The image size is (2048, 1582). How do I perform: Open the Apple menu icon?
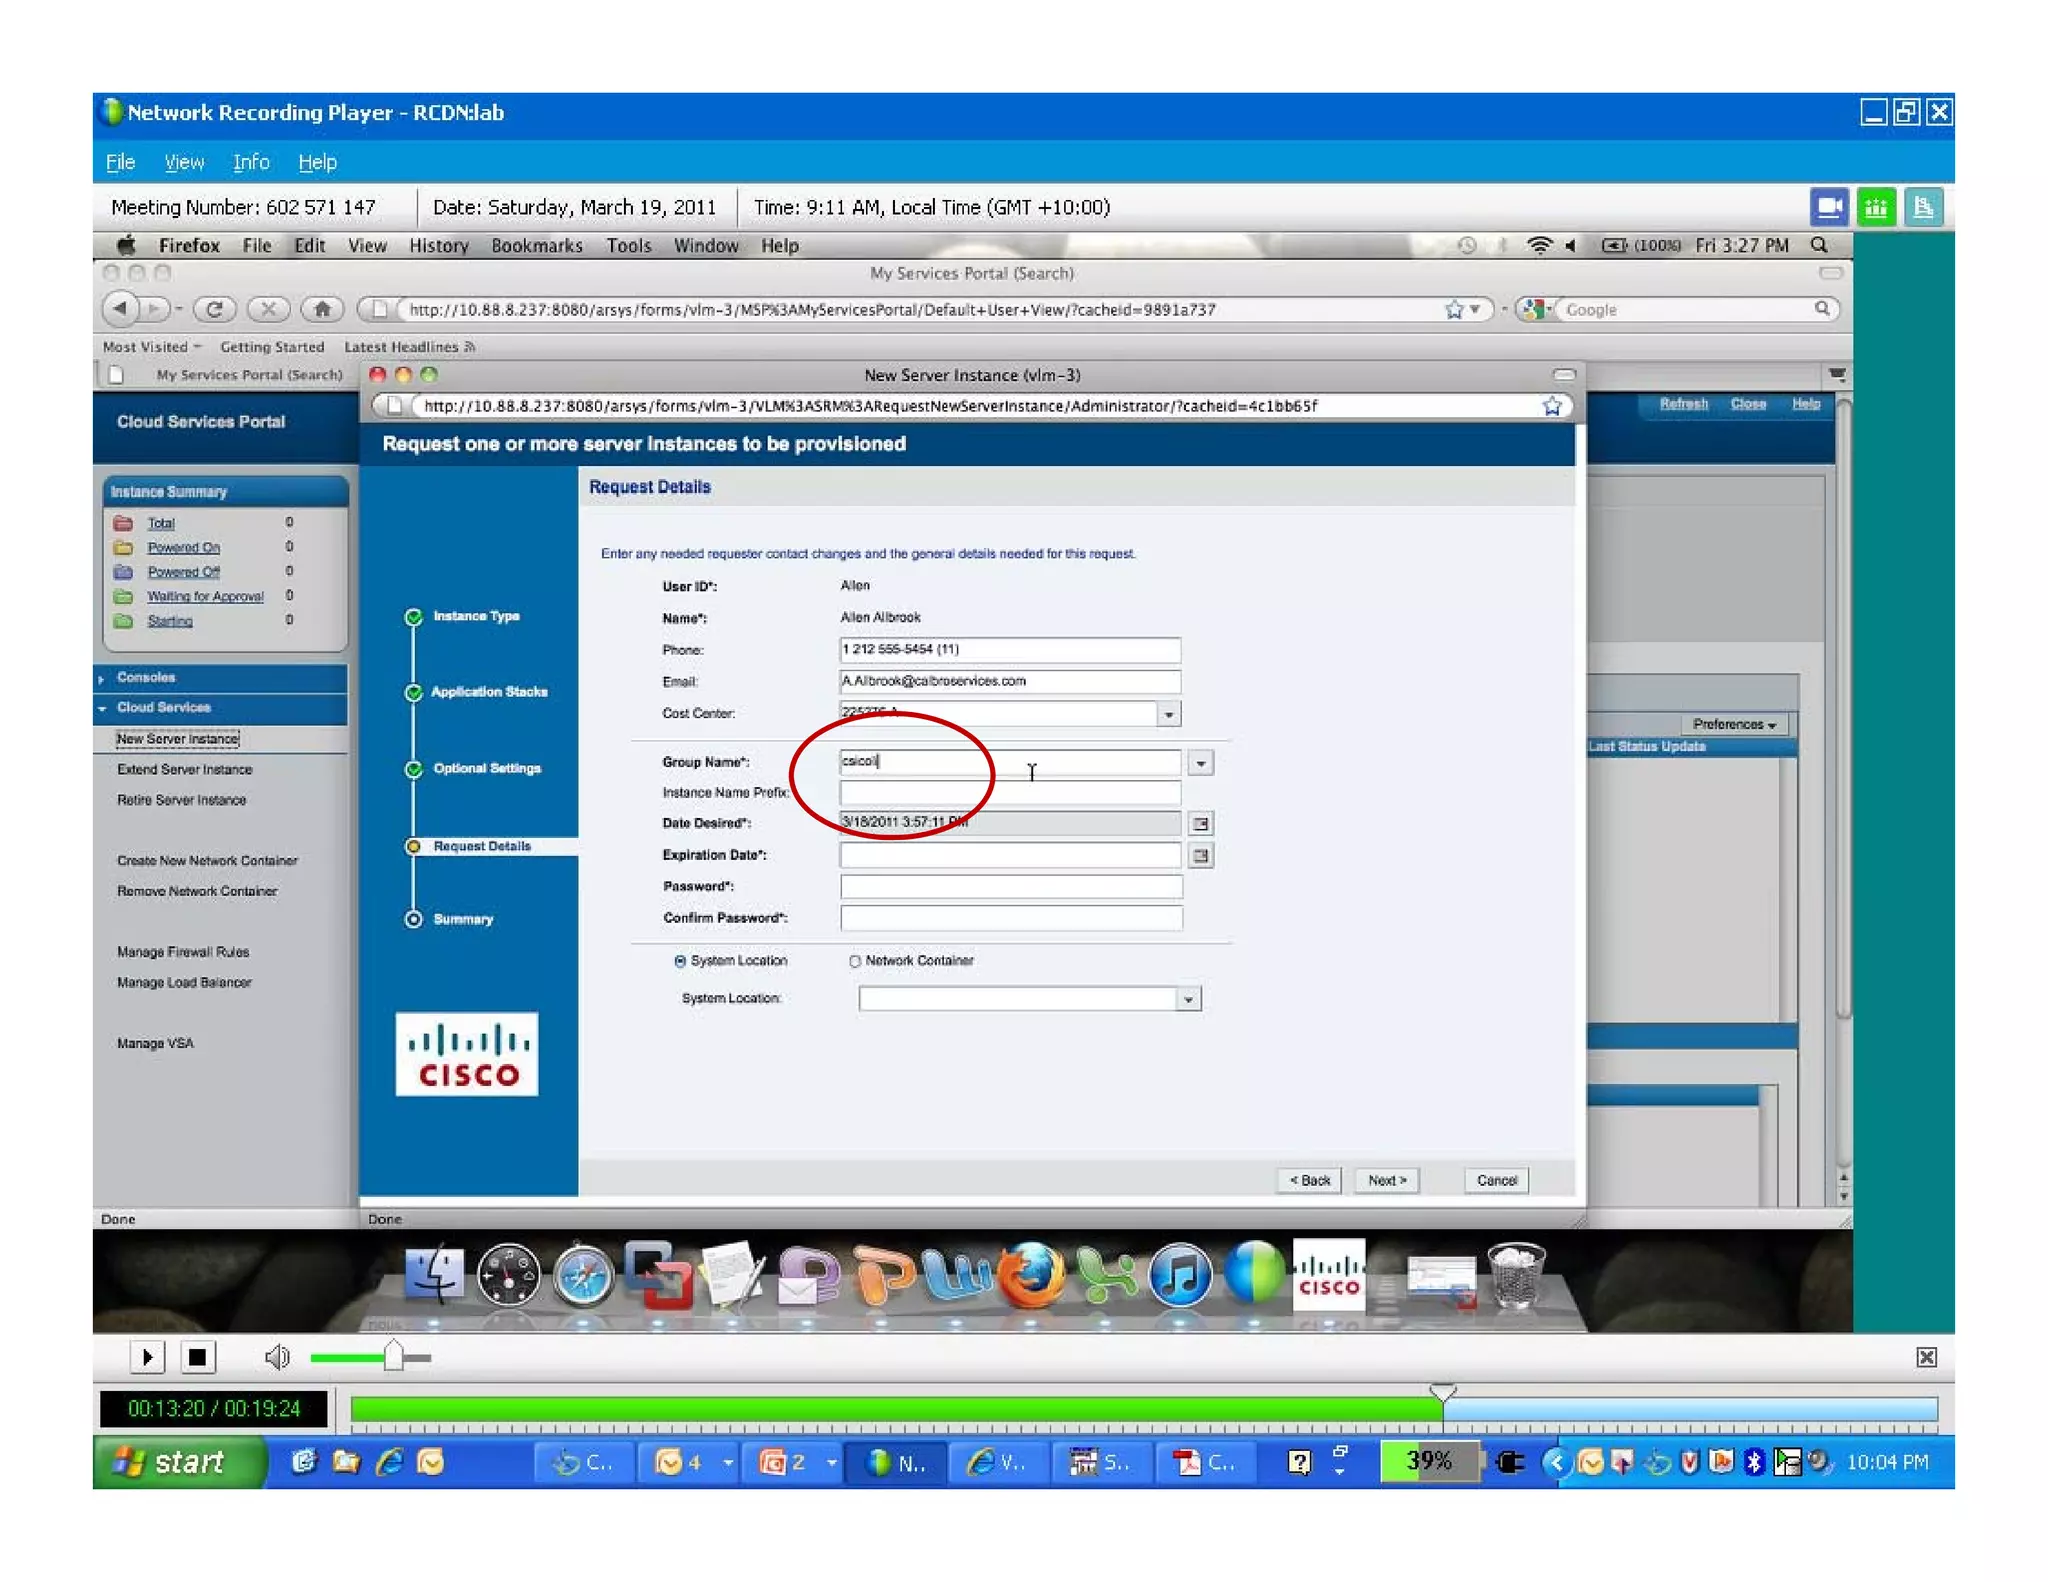pyautogui.click(x=126, y=245)
